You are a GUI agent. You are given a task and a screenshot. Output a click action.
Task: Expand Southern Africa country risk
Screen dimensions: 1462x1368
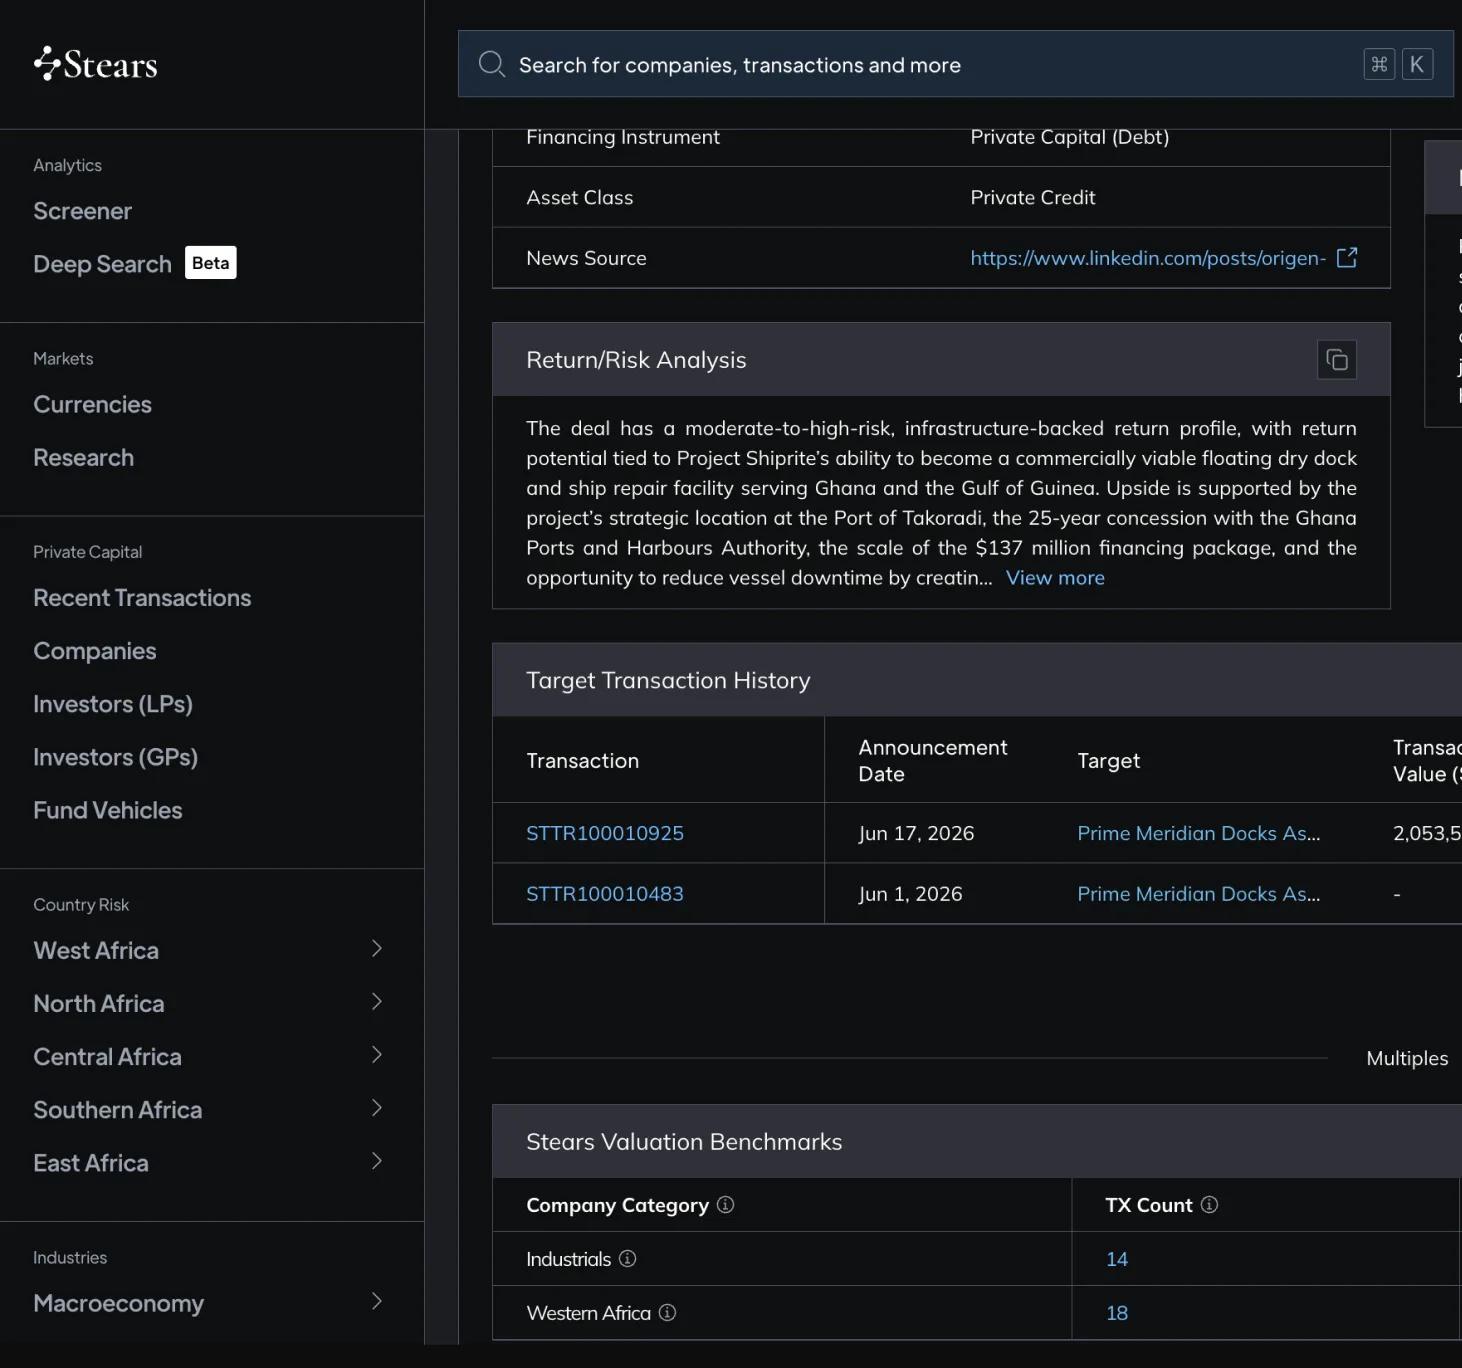click(377, 1108)
